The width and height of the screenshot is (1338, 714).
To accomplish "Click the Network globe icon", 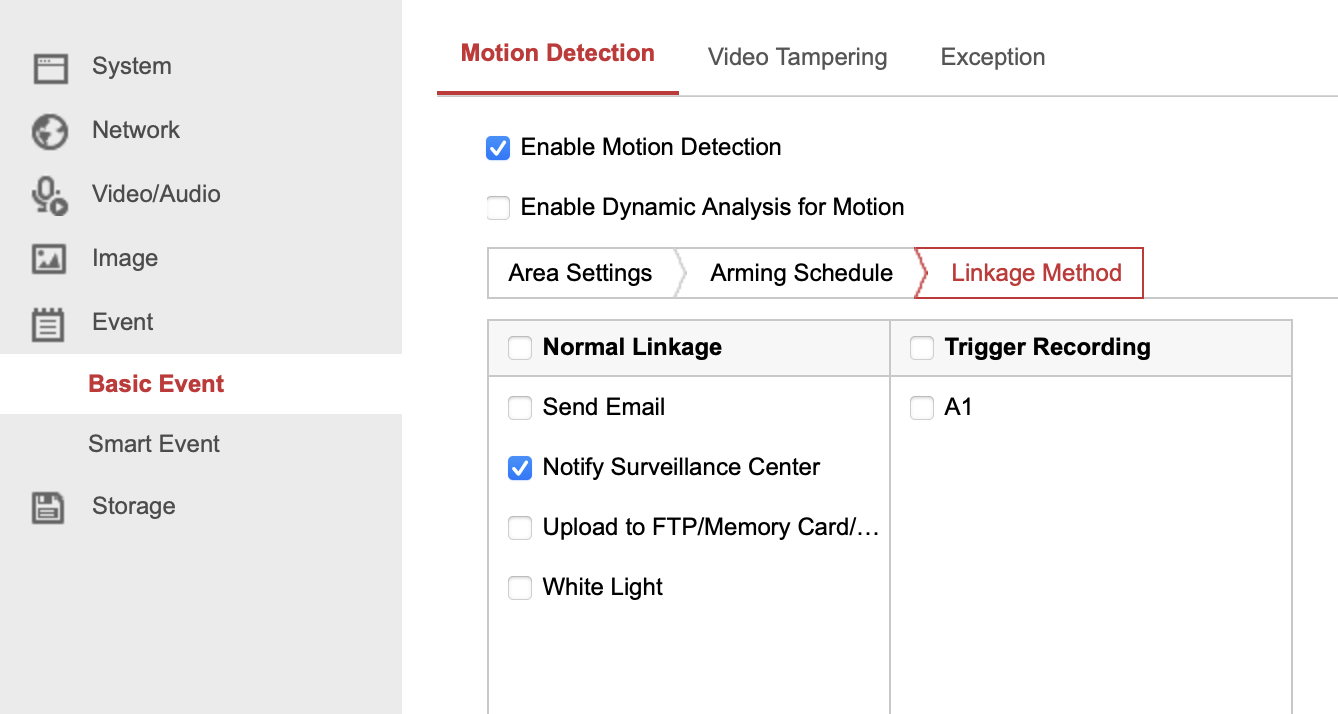I will (x=50, y=131).
